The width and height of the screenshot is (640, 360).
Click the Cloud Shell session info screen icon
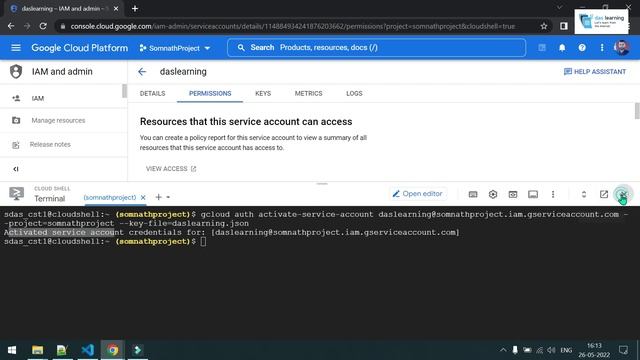point(533,194)
